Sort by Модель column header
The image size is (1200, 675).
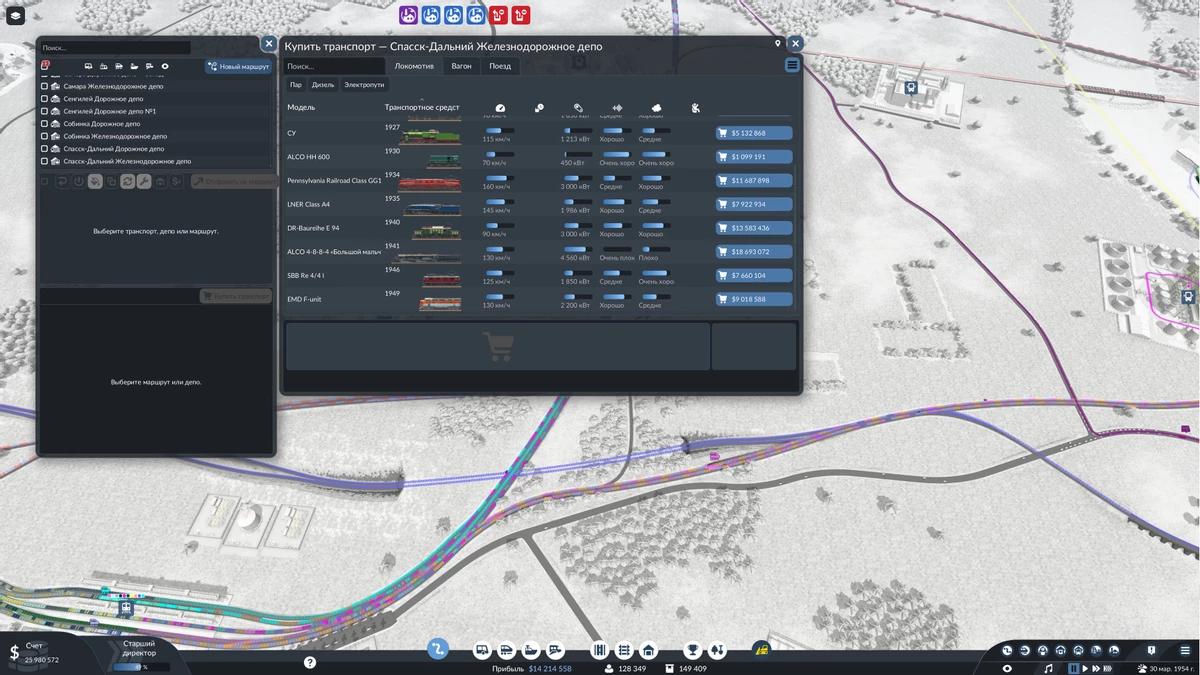(301, 107)
